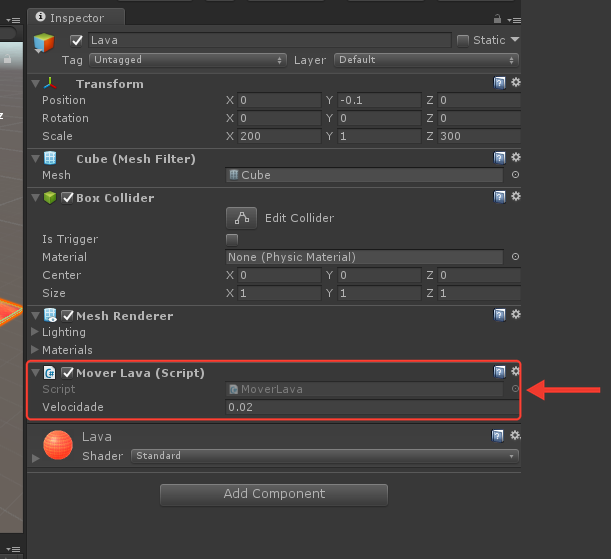Collapse the Mover Lava script foldout
This screenshot has width=611, height=559.
pyautogui.click(x=35, y=373)
